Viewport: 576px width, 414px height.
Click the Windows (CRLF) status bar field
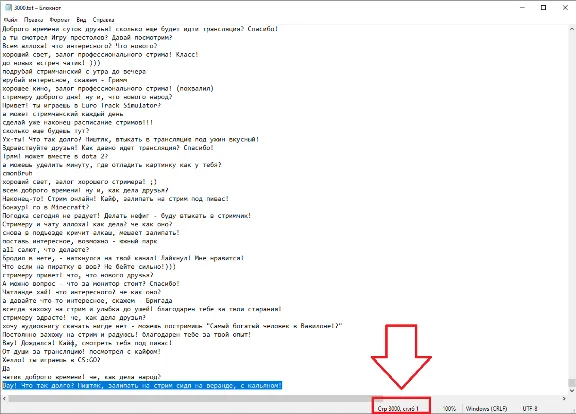click(x=486, y=408)
